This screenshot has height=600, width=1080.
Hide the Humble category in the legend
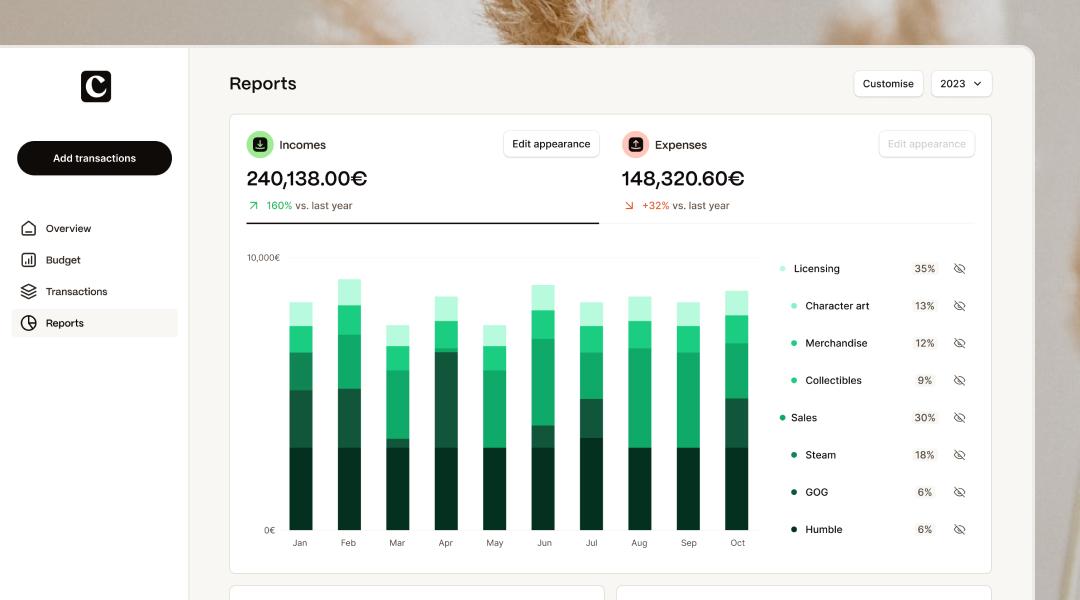click(959, 529)
